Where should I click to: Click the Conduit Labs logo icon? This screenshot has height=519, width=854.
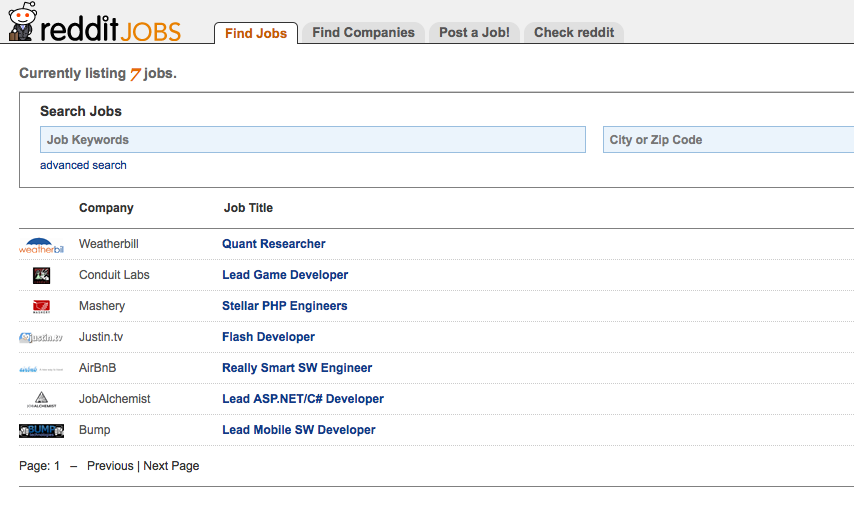click(41, 275)
